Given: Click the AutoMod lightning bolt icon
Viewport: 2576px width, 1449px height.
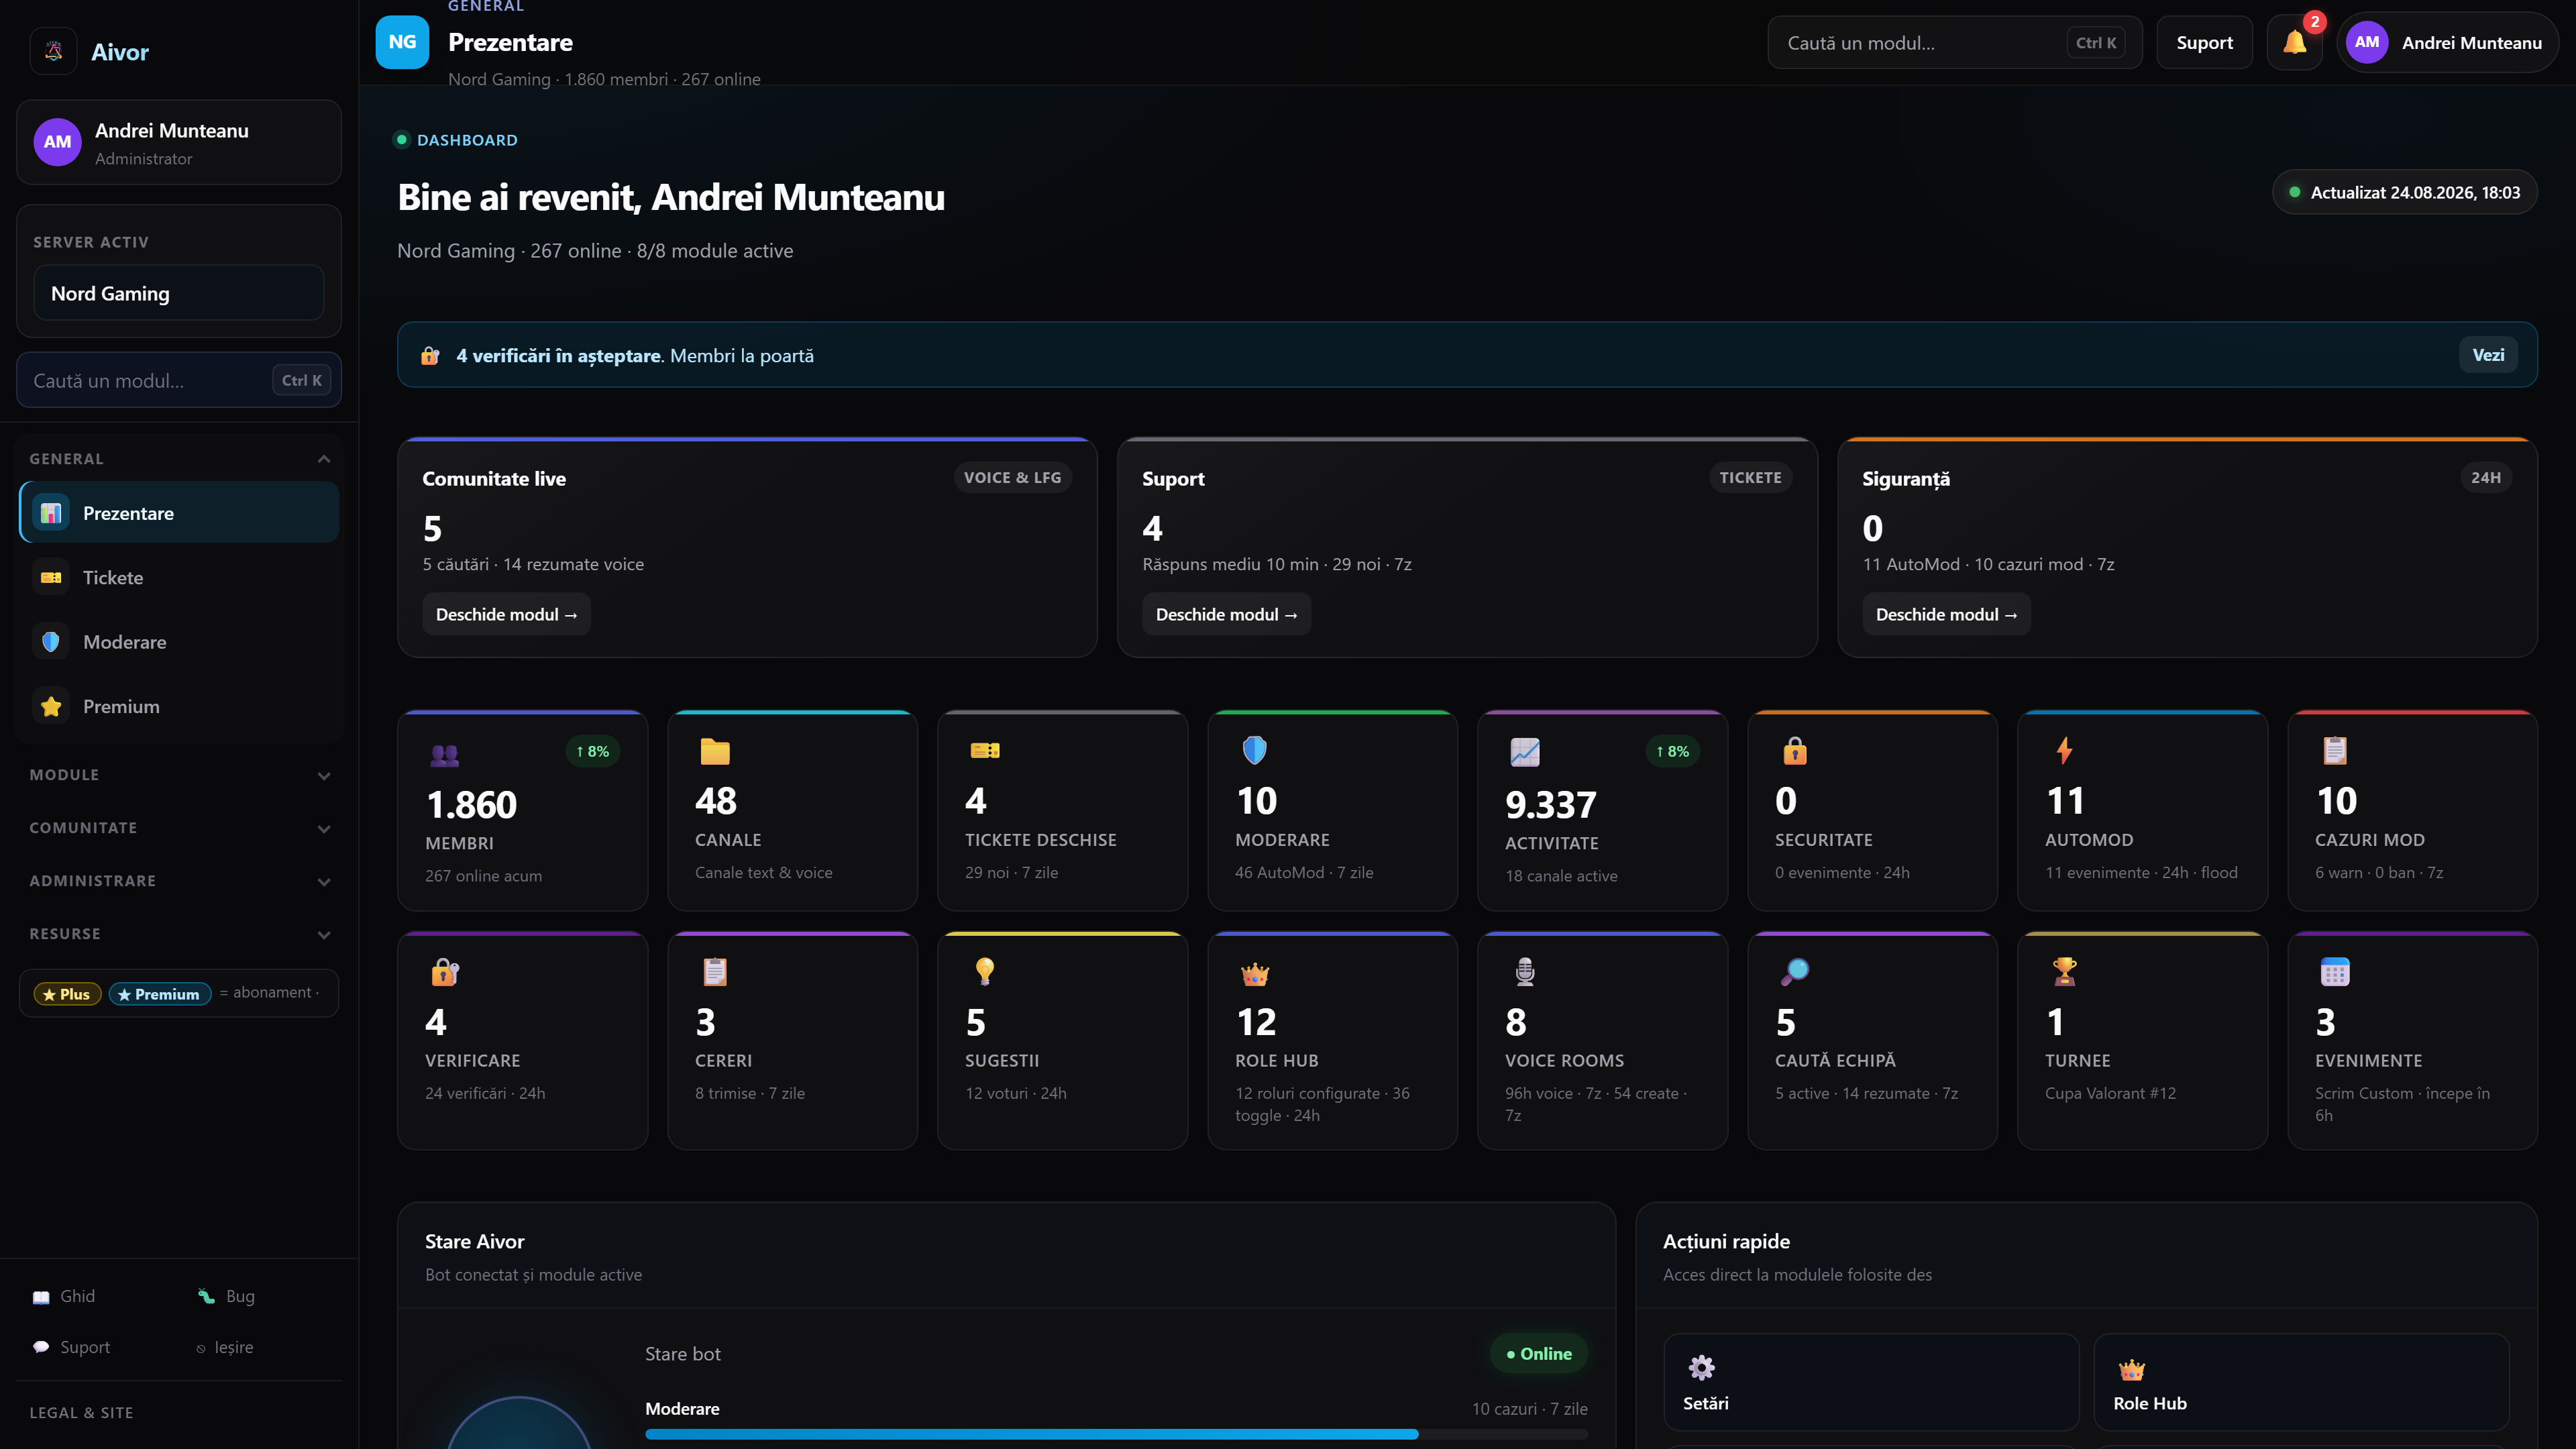Looking at the screenshot, I should click(x=2064, y=750).
